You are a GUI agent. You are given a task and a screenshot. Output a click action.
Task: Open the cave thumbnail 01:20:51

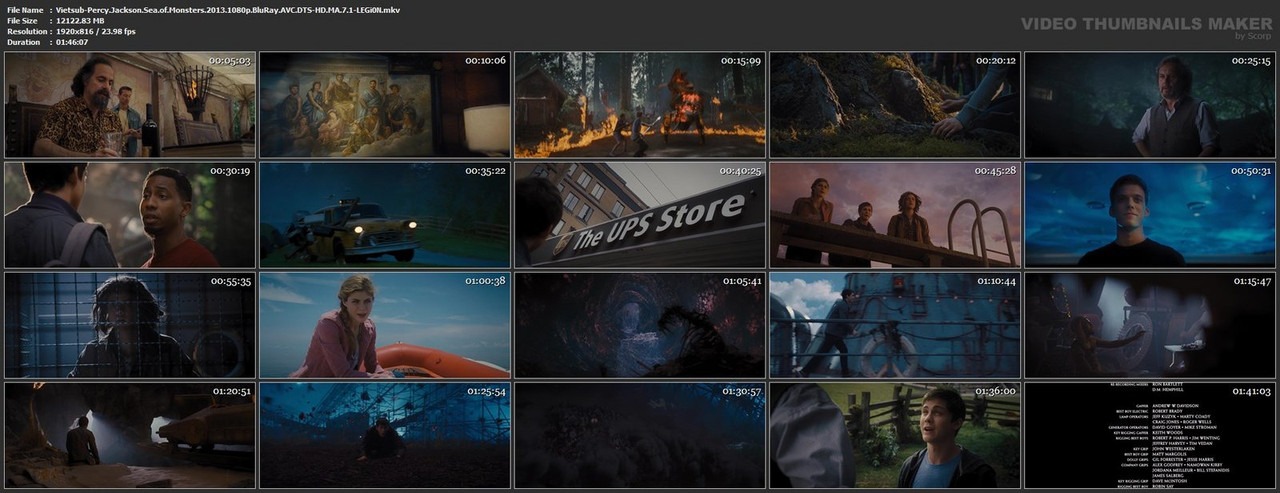pos(130,435)
